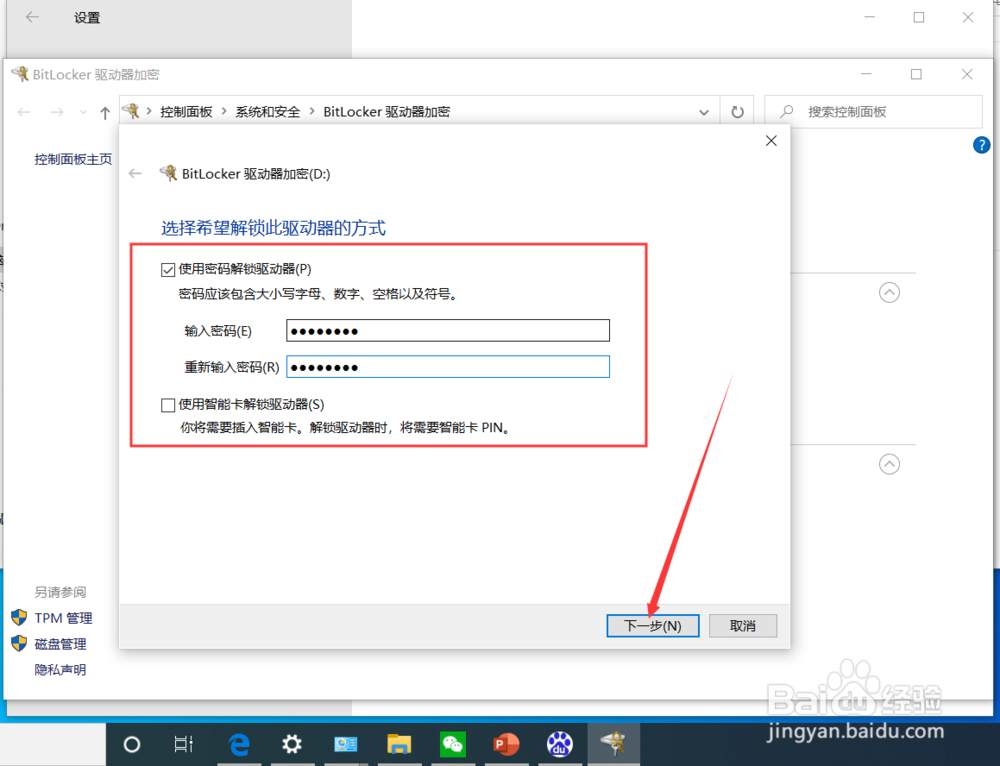Click the 磁盘管理 shield icon
Image resolution: width=1000 pixels, height=766 pixels.
(x=19, y=643)
